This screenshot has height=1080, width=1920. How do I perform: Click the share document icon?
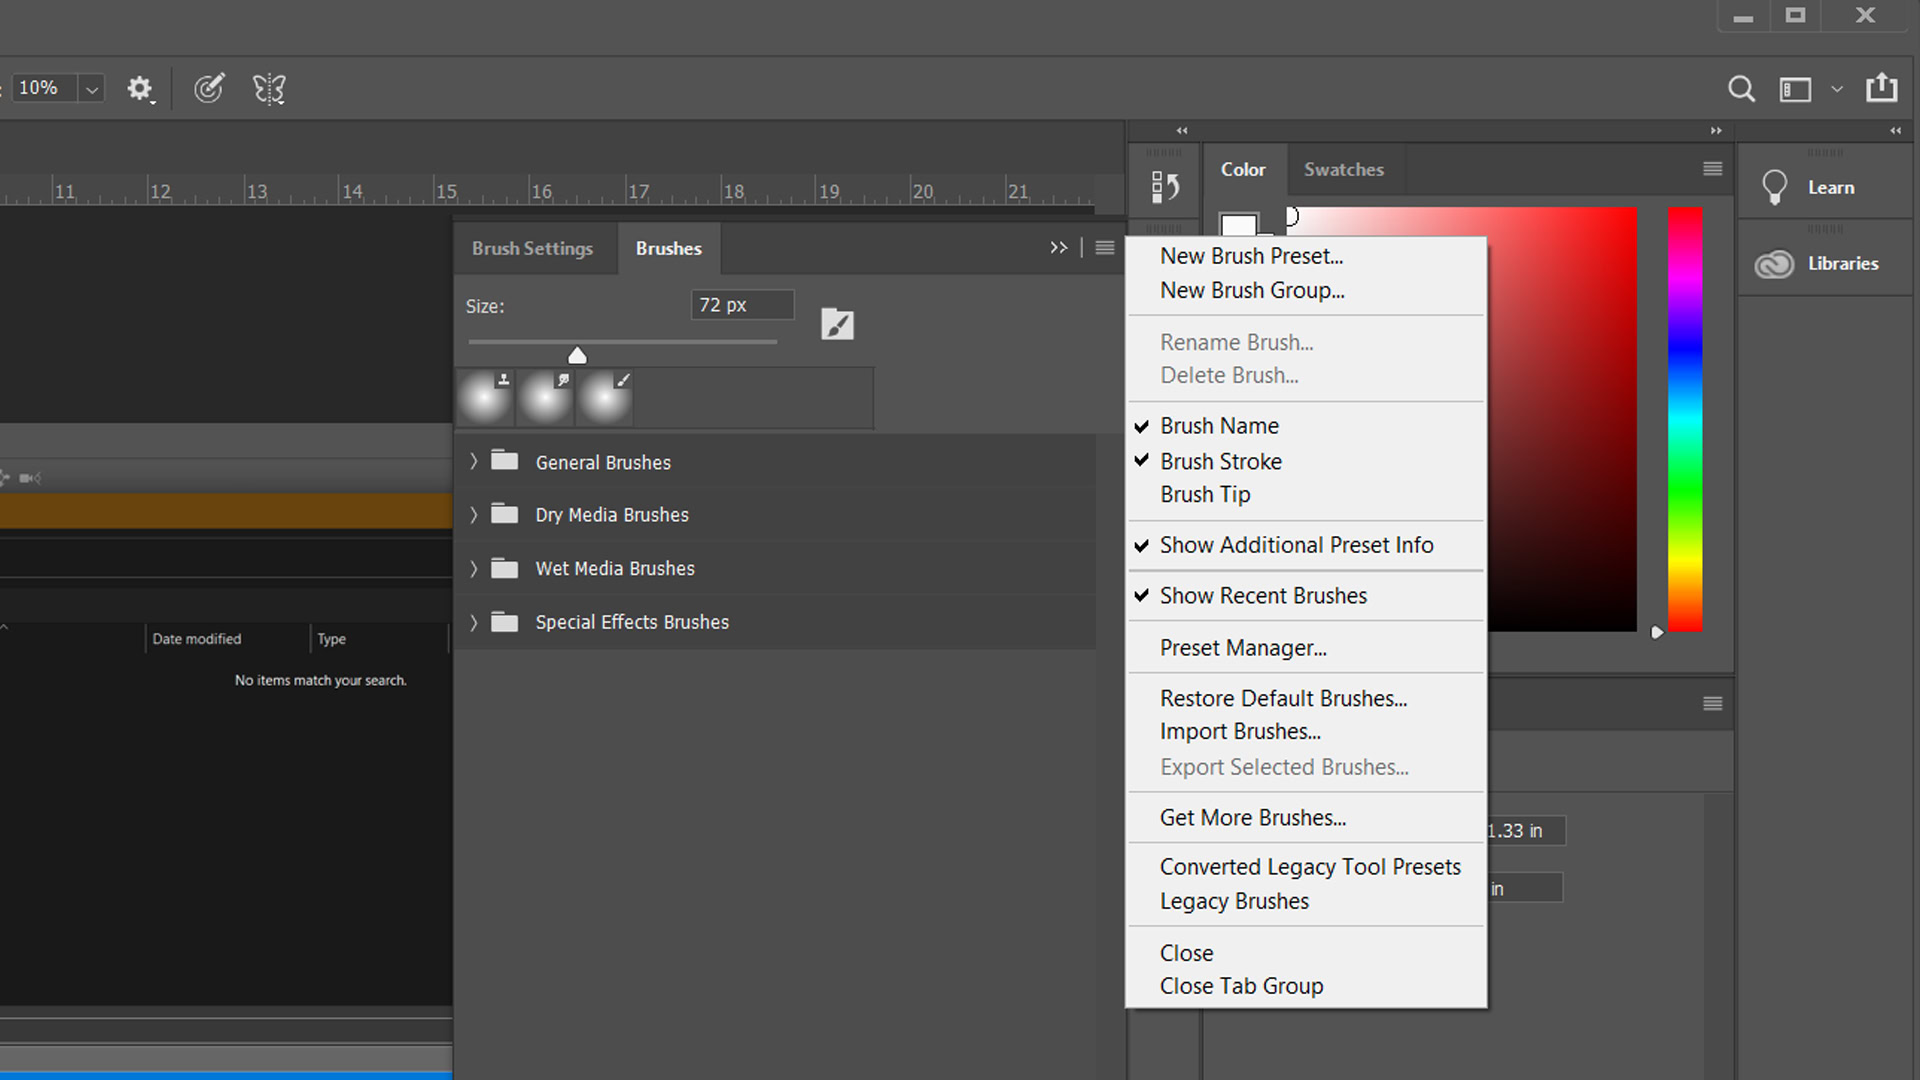click(1881, 88)
